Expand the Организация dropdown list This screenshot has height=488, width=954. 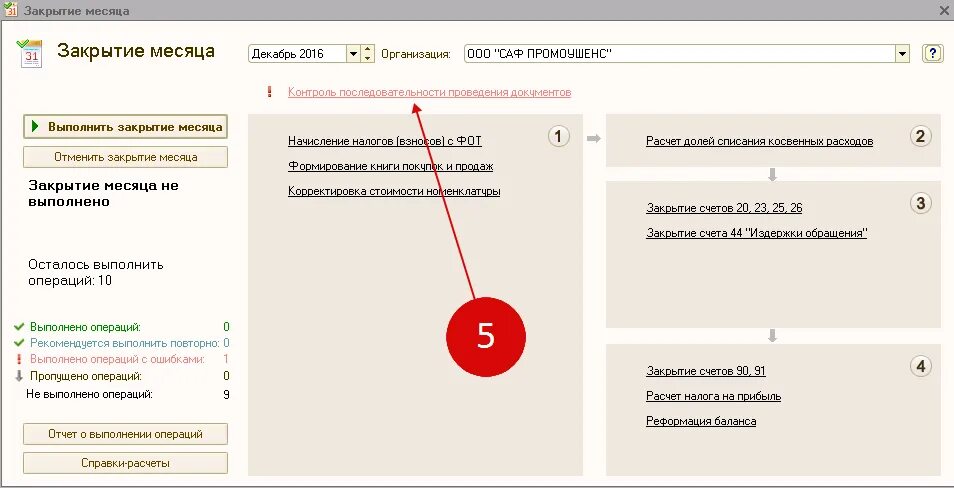pos(902,54)
